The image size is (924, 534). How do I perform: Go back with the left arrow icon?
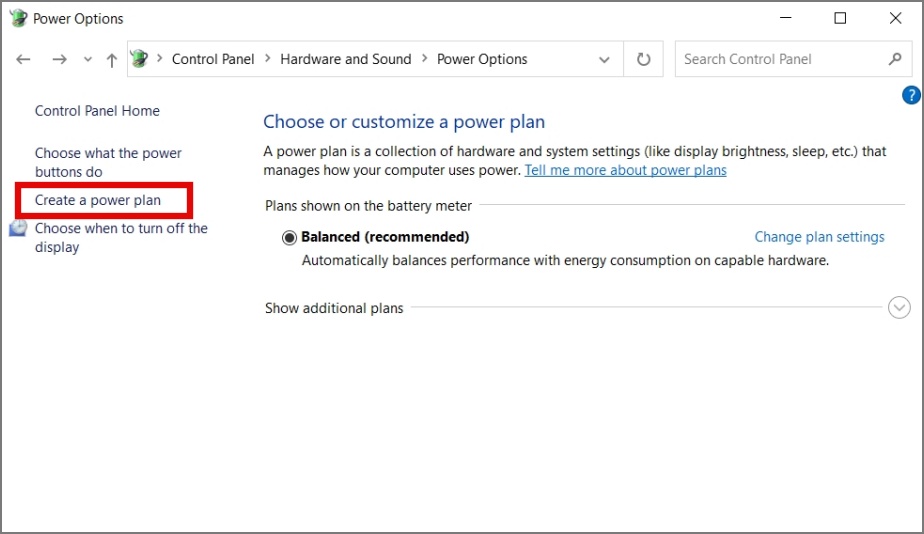tap(23, 59)
